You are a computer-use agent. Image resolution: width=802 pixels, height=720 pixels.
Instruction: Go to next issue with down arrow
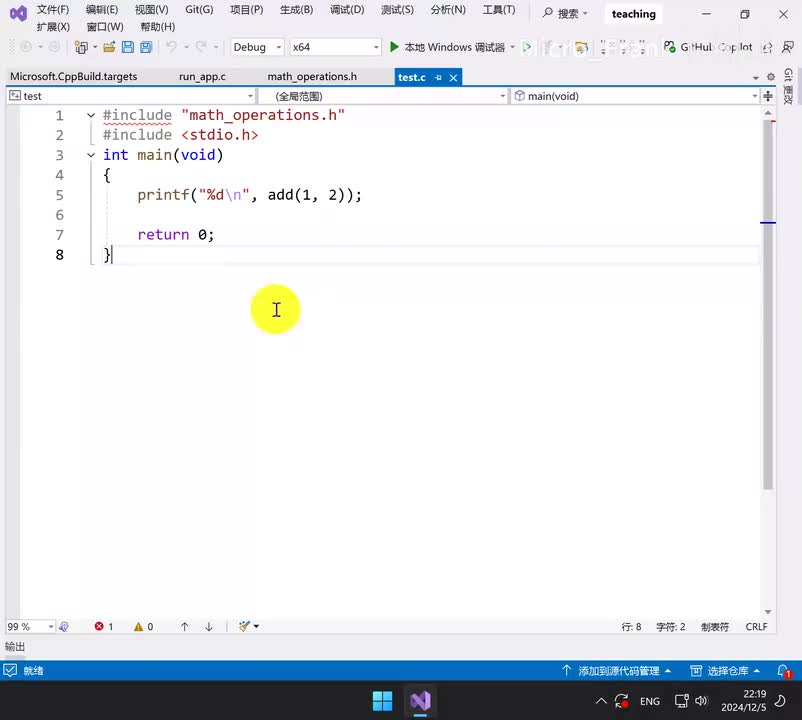click(209, 626)
